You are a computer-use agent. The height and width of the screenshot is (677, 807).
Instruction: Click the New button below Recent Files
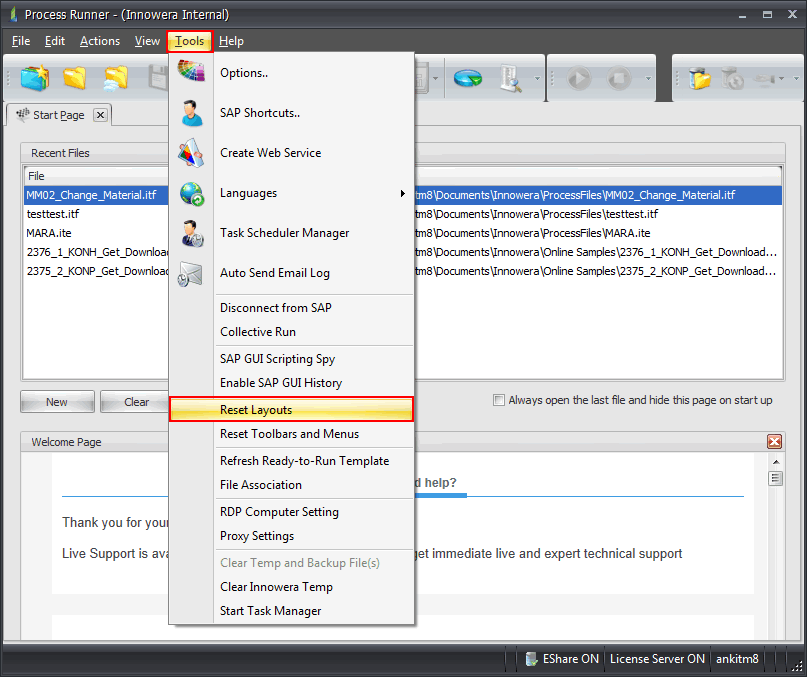57,401
